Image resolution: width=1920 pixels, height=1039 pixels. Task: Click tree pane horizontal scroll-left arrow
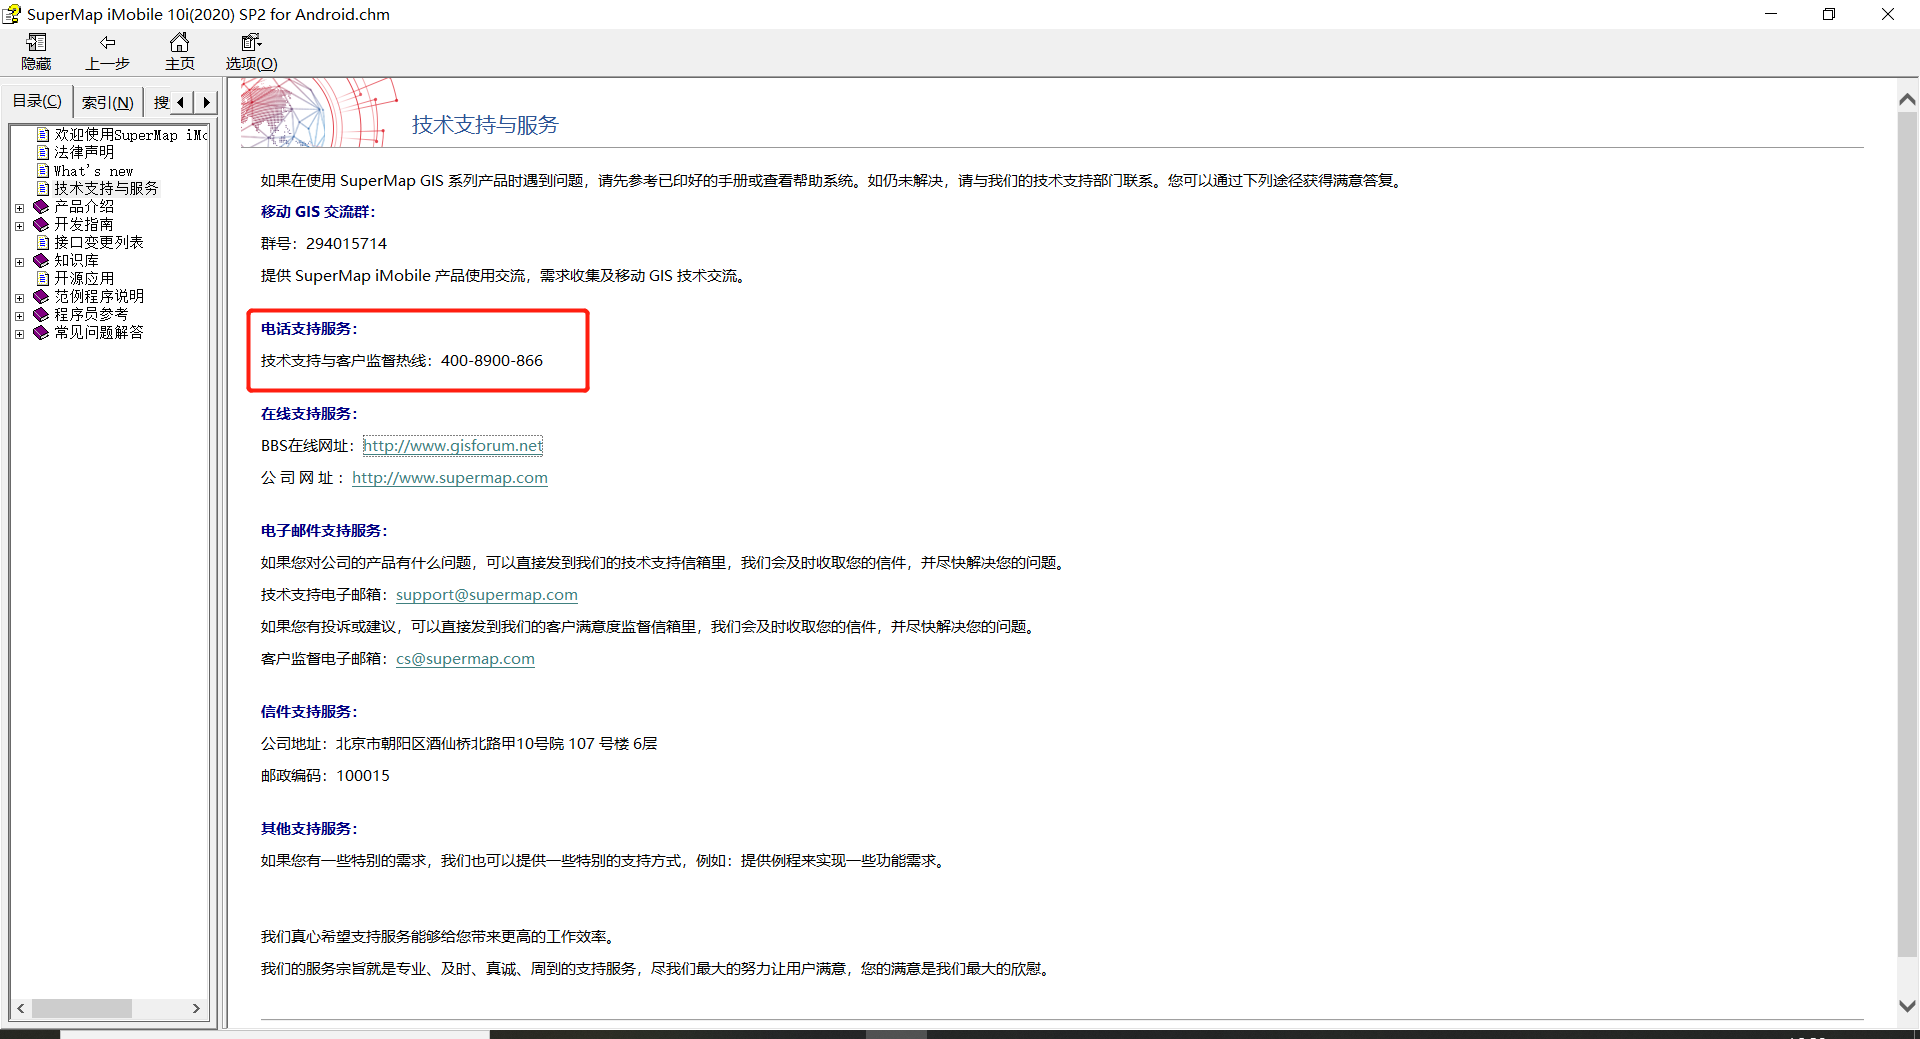click(21, 1008)
